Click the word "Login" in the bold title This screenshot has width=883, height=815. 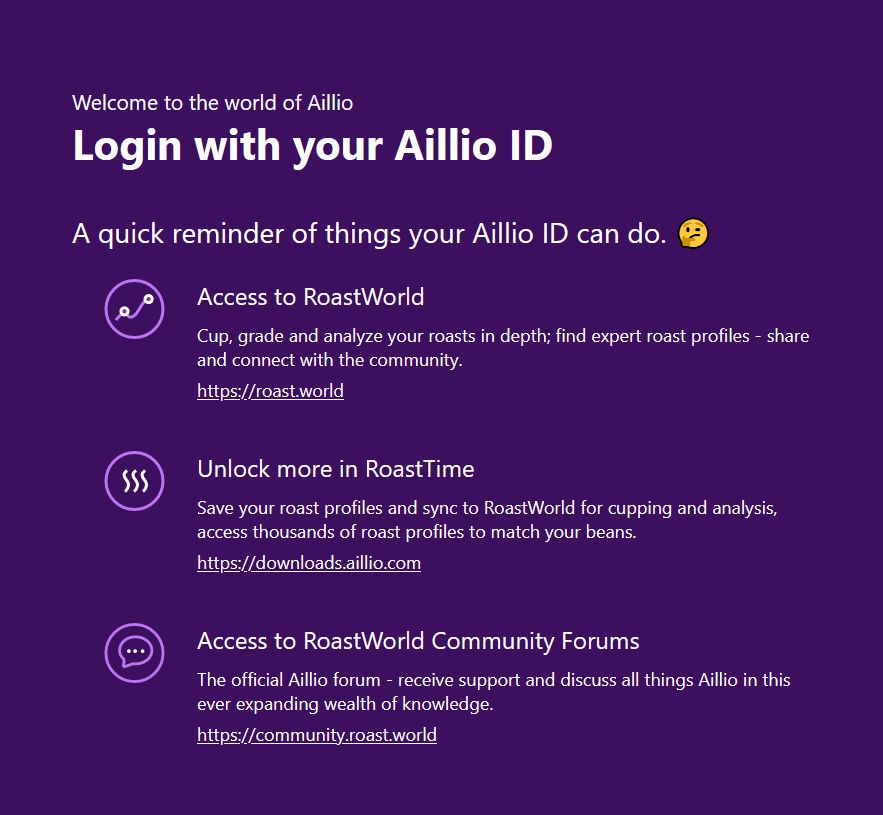point(127,146)
